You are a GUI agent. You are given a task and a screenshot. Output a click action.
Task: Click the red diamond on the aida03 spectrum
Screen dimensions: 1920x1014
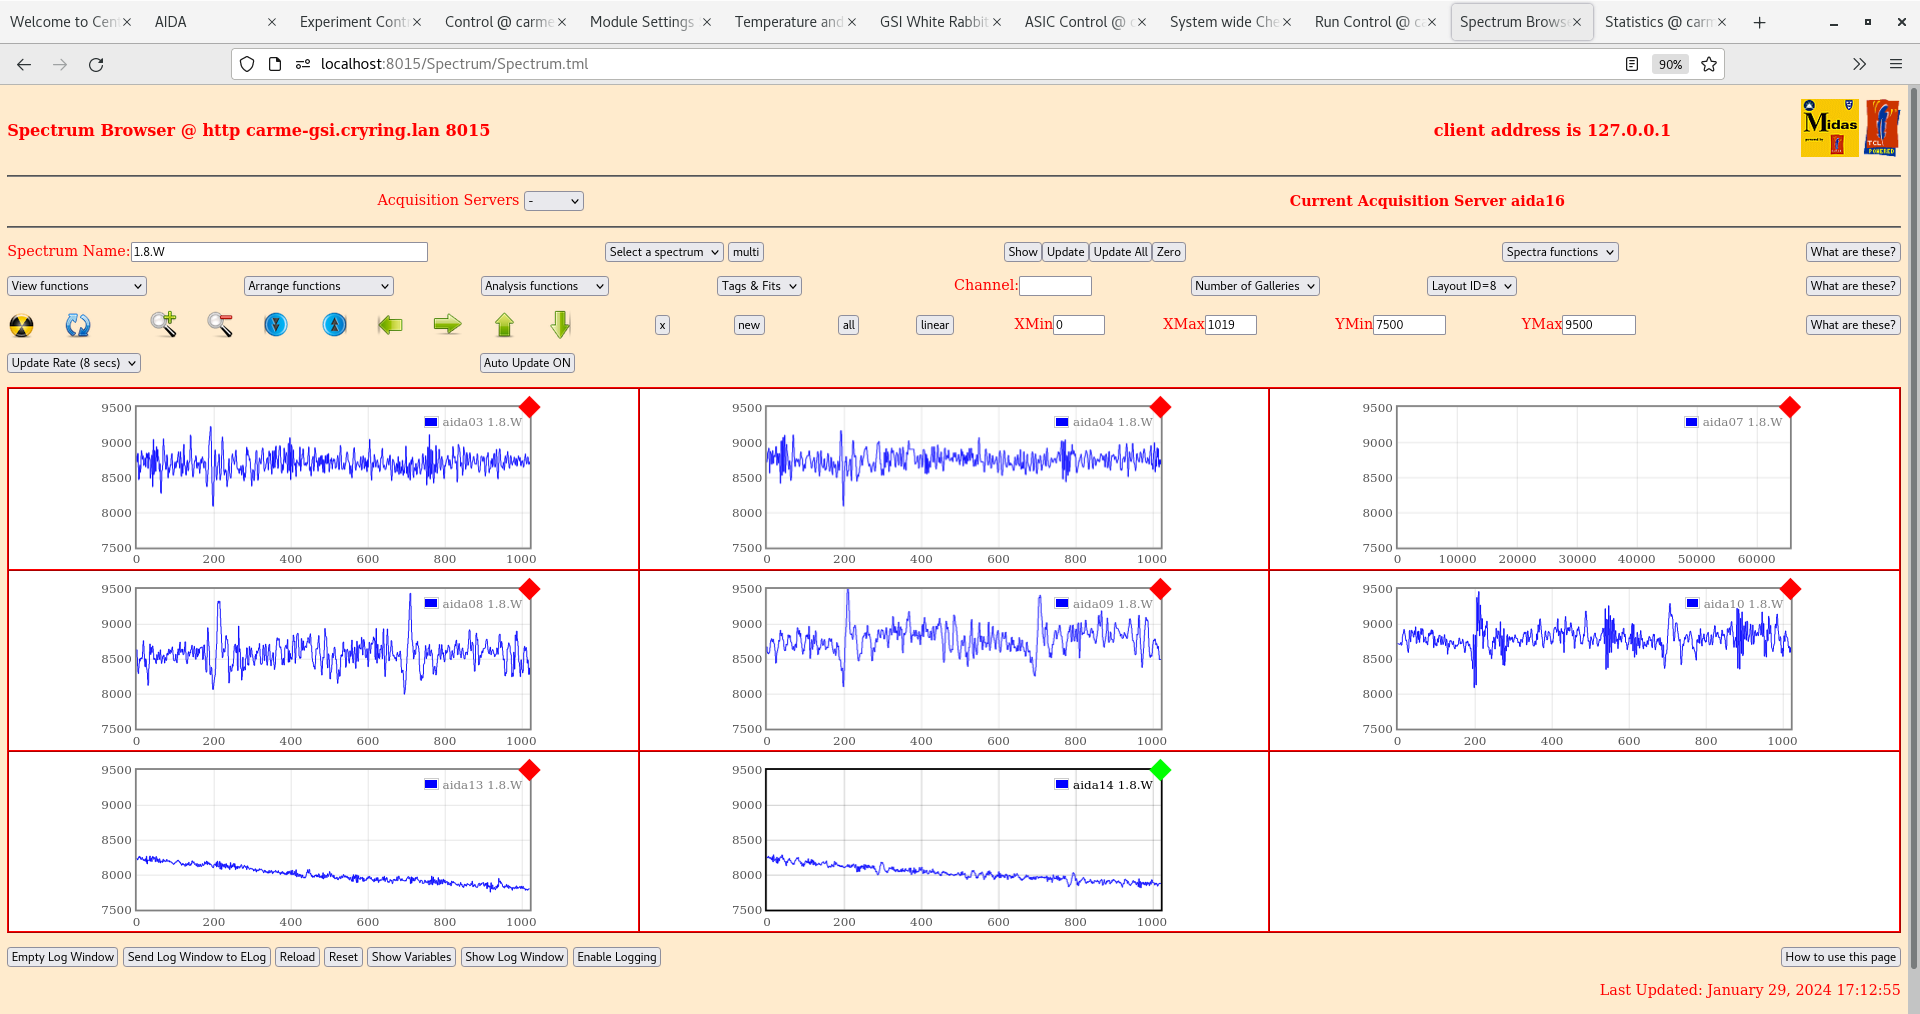pos(530,408)
